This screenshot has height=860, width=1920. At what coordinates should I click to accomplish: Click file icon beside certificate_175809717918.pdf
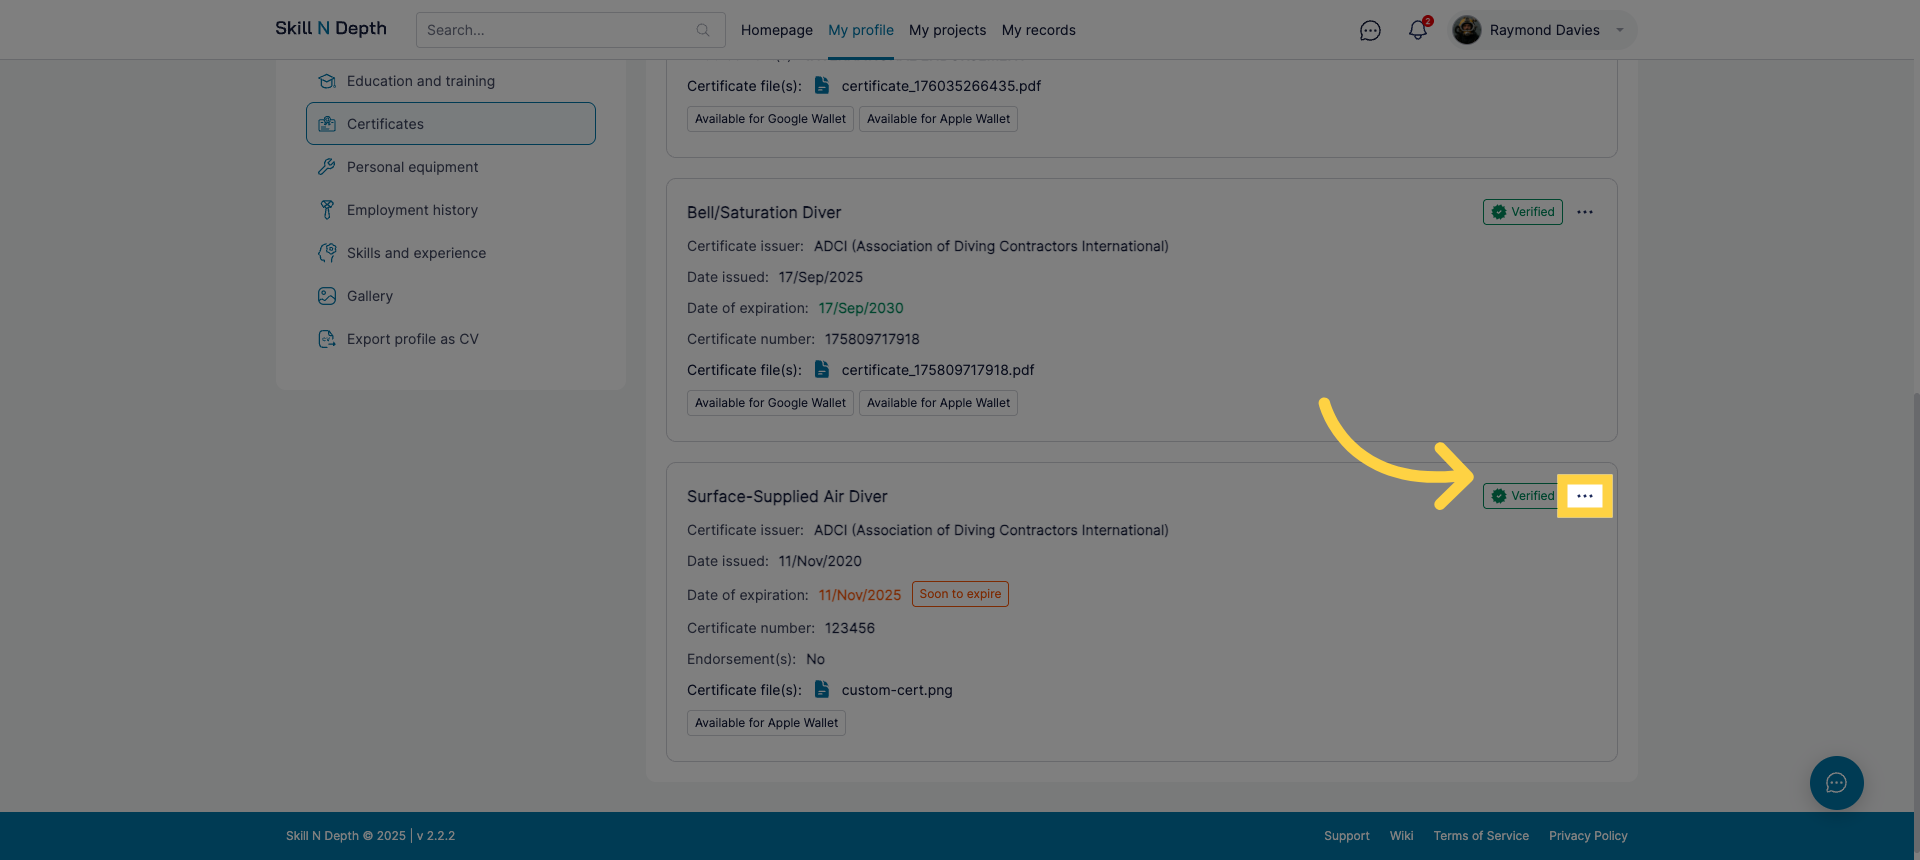click(x=822, y=369)
